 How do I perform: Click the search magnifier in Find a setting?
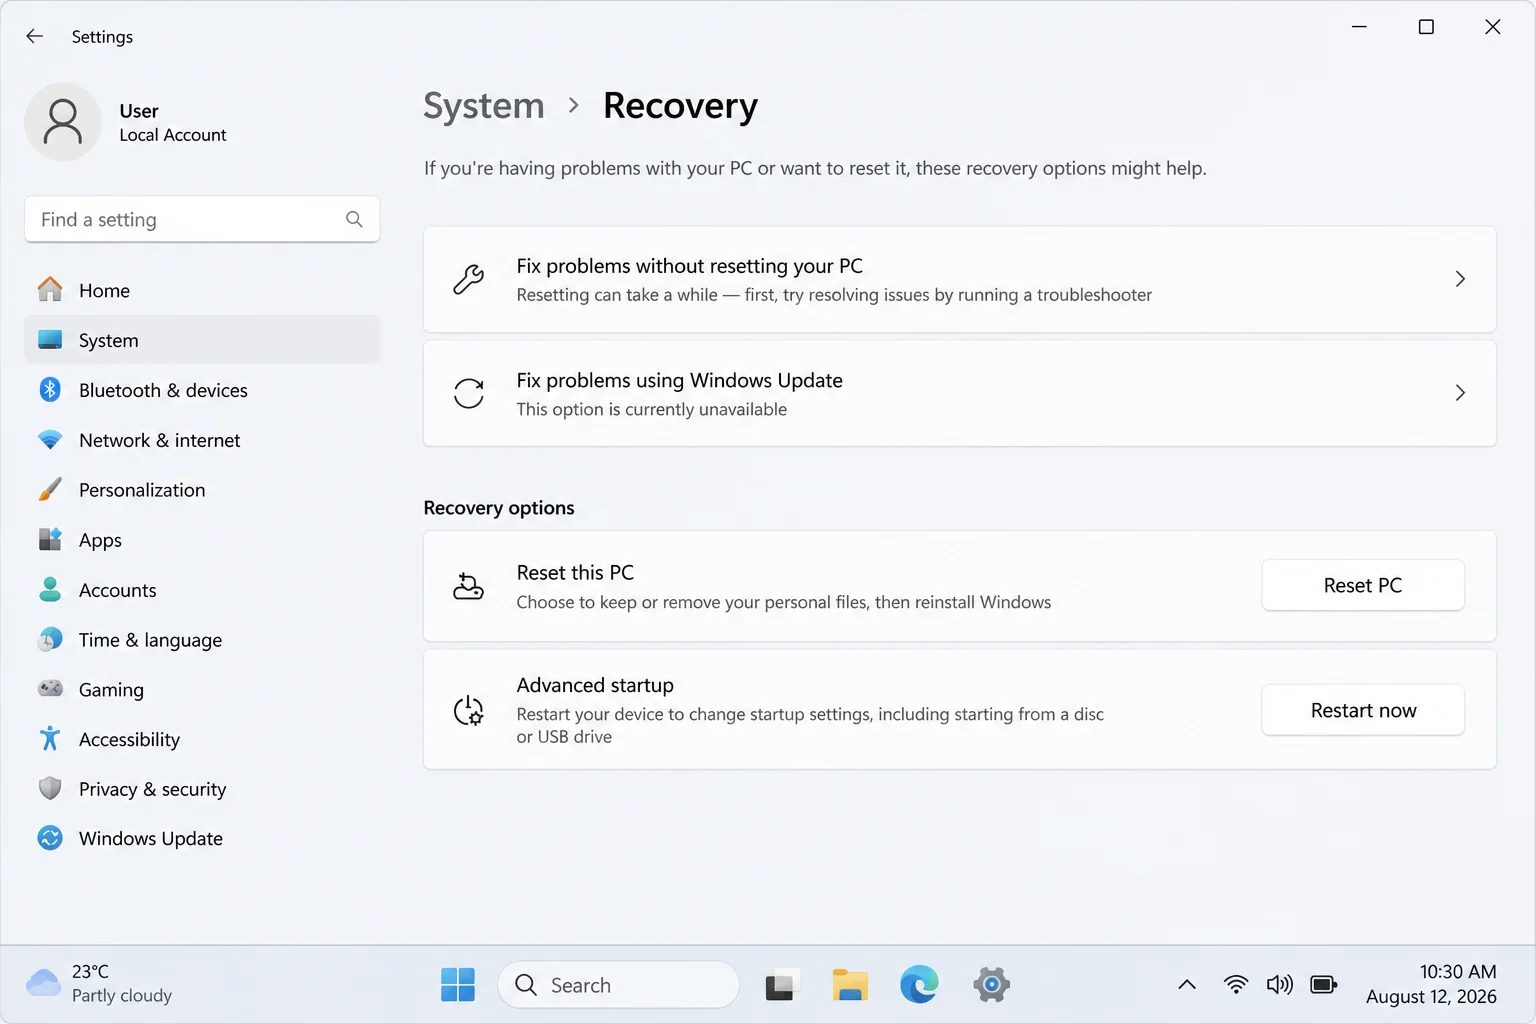pos(354,219)
